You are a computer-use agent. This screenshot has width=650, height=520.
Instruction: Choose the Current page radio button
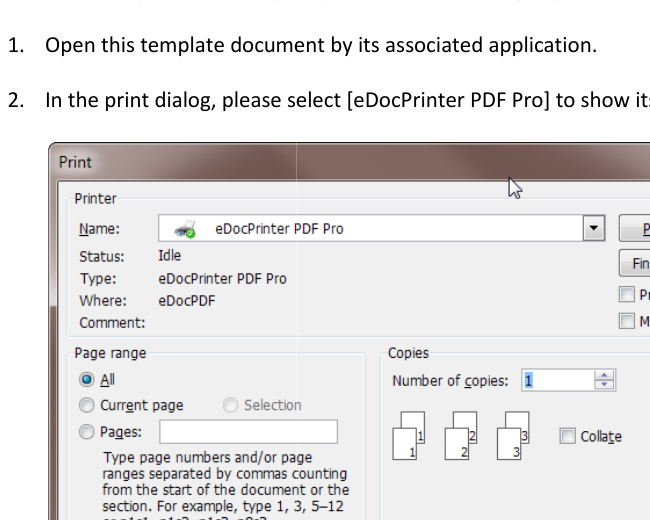click(x=87, y=405)
